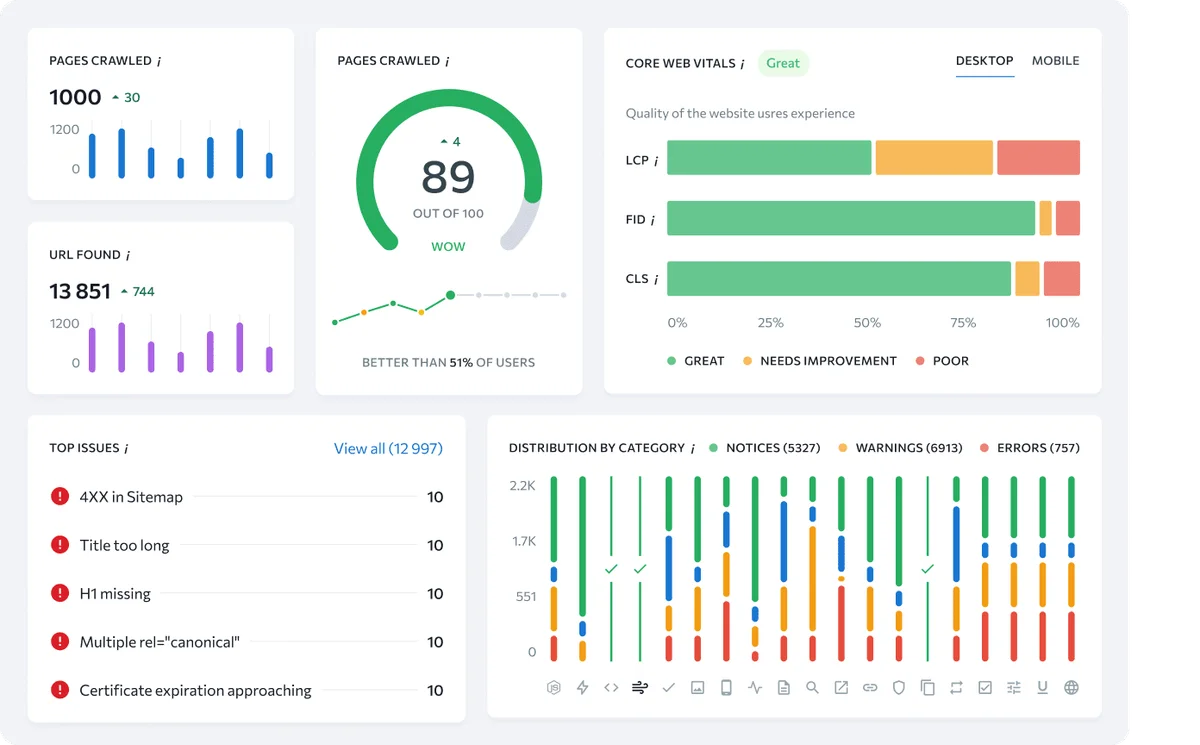The width and height of the screenshot is (1200, 745).
Task: Toggle the GREAT legend filter in Core Web Vitals
Action: (x=695, y=361)
